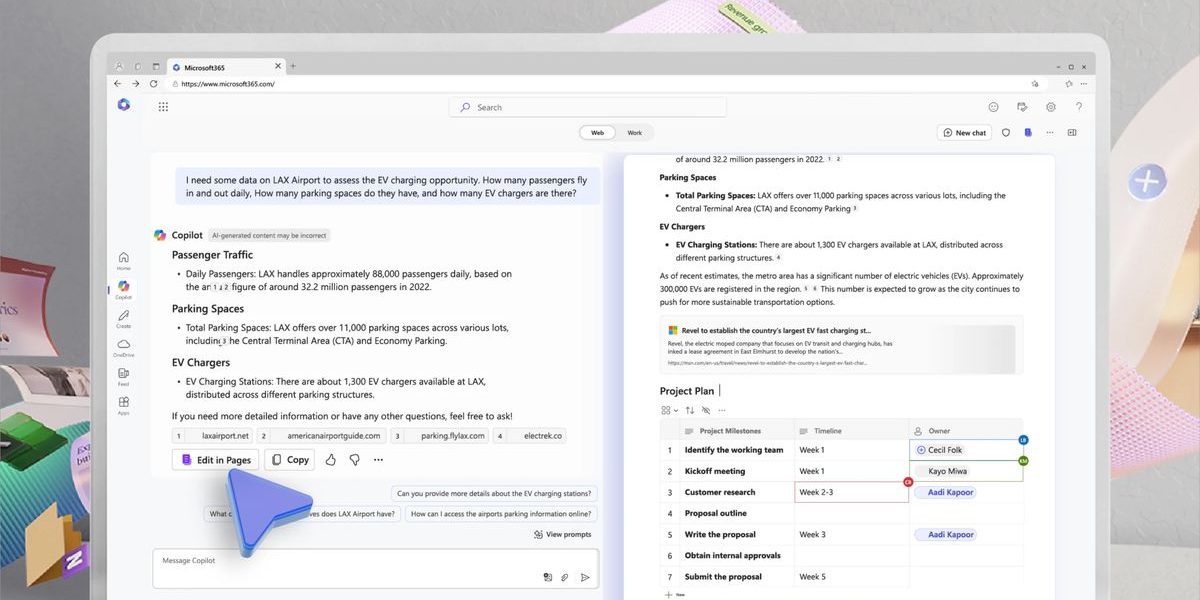Image resolution: width=1200 pixels, height=600 pixels.
Task: Click hide fields icon in table toolbar
Action: (x=705, y=410)
